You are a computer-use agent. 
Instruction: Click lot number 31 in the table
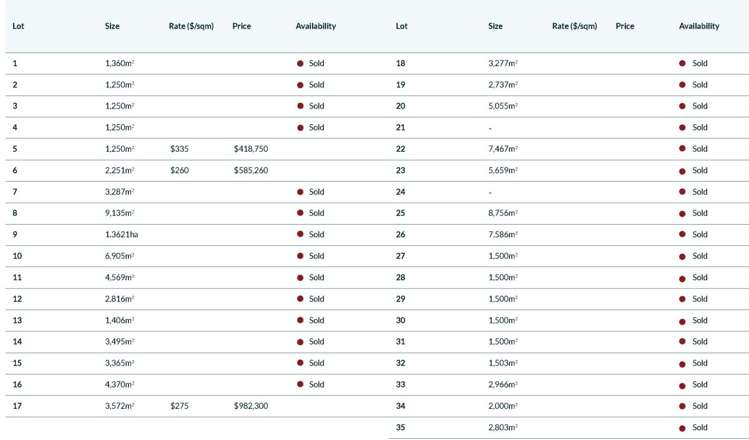click(400, 342)
